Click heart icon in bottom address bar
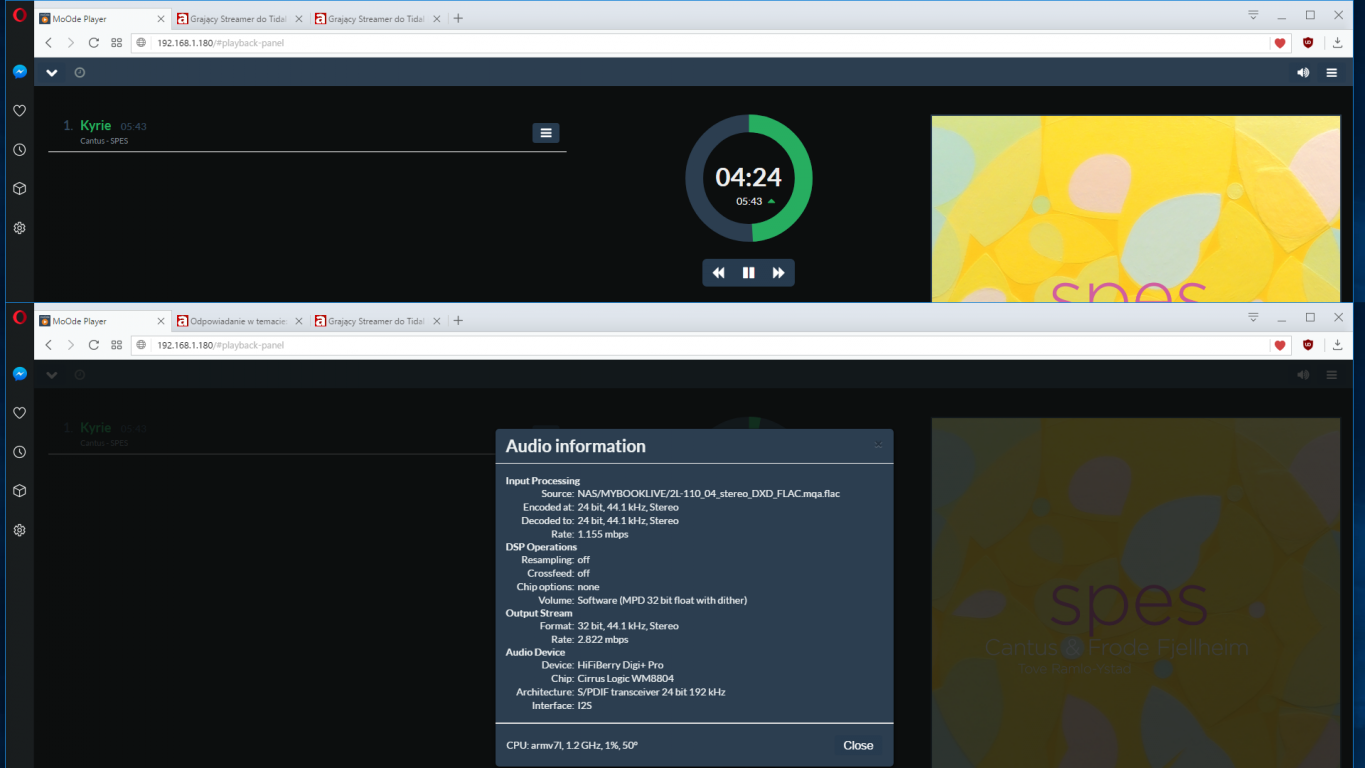 (1280, 345)
